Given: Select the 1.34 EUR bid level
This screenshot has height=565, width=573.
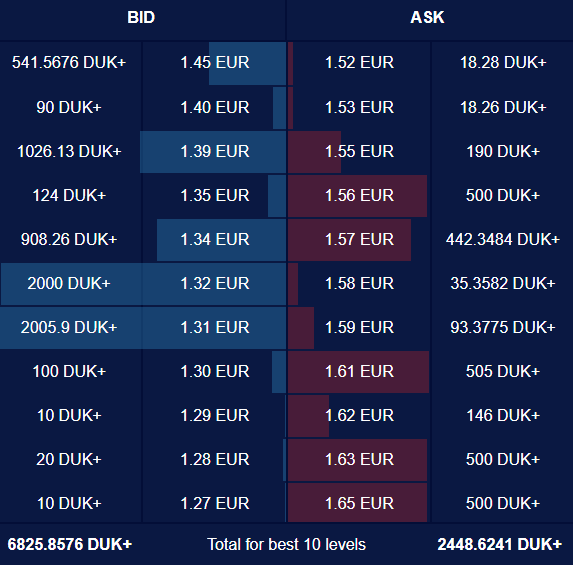Looking at the screenshot, I should [x=215, y=239].
